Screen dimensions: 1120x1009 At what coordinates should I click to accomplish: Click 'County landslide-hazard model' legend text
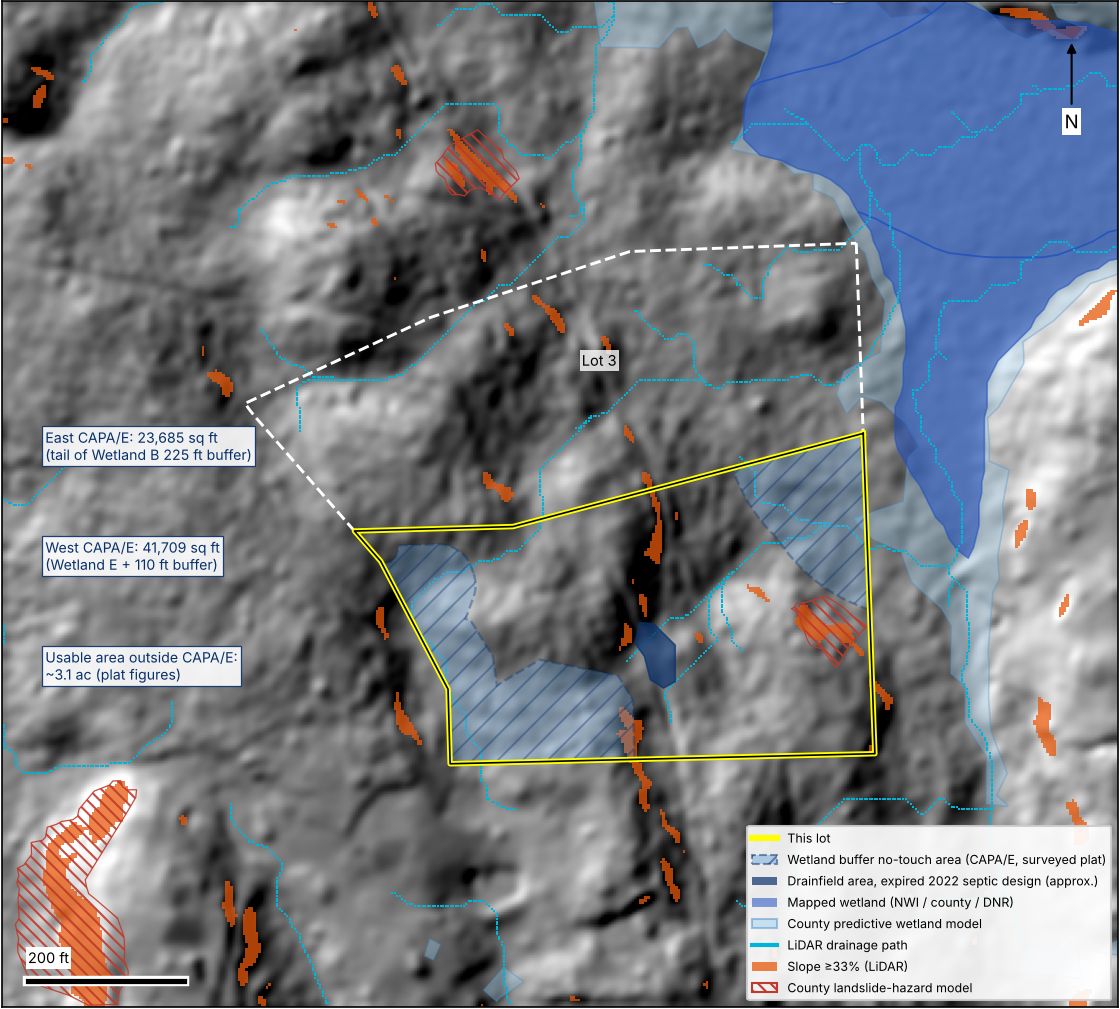pyautogui.click(x=879, y=988)
